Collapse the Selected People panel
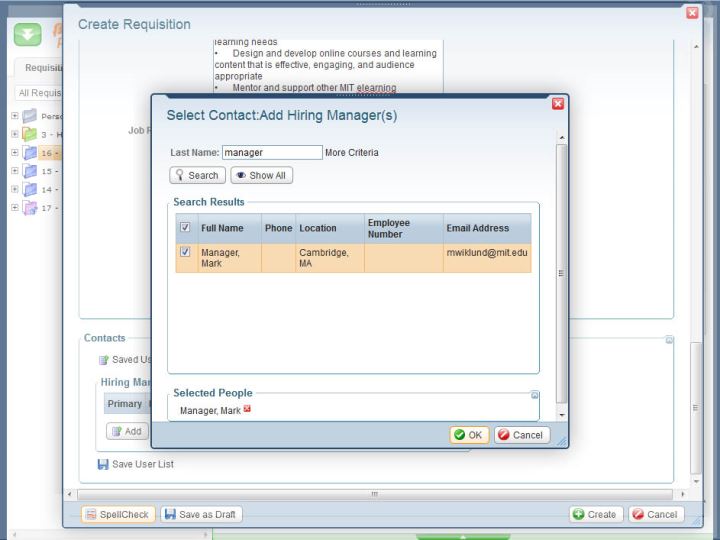The image size is (720, 540). [534, 395]
